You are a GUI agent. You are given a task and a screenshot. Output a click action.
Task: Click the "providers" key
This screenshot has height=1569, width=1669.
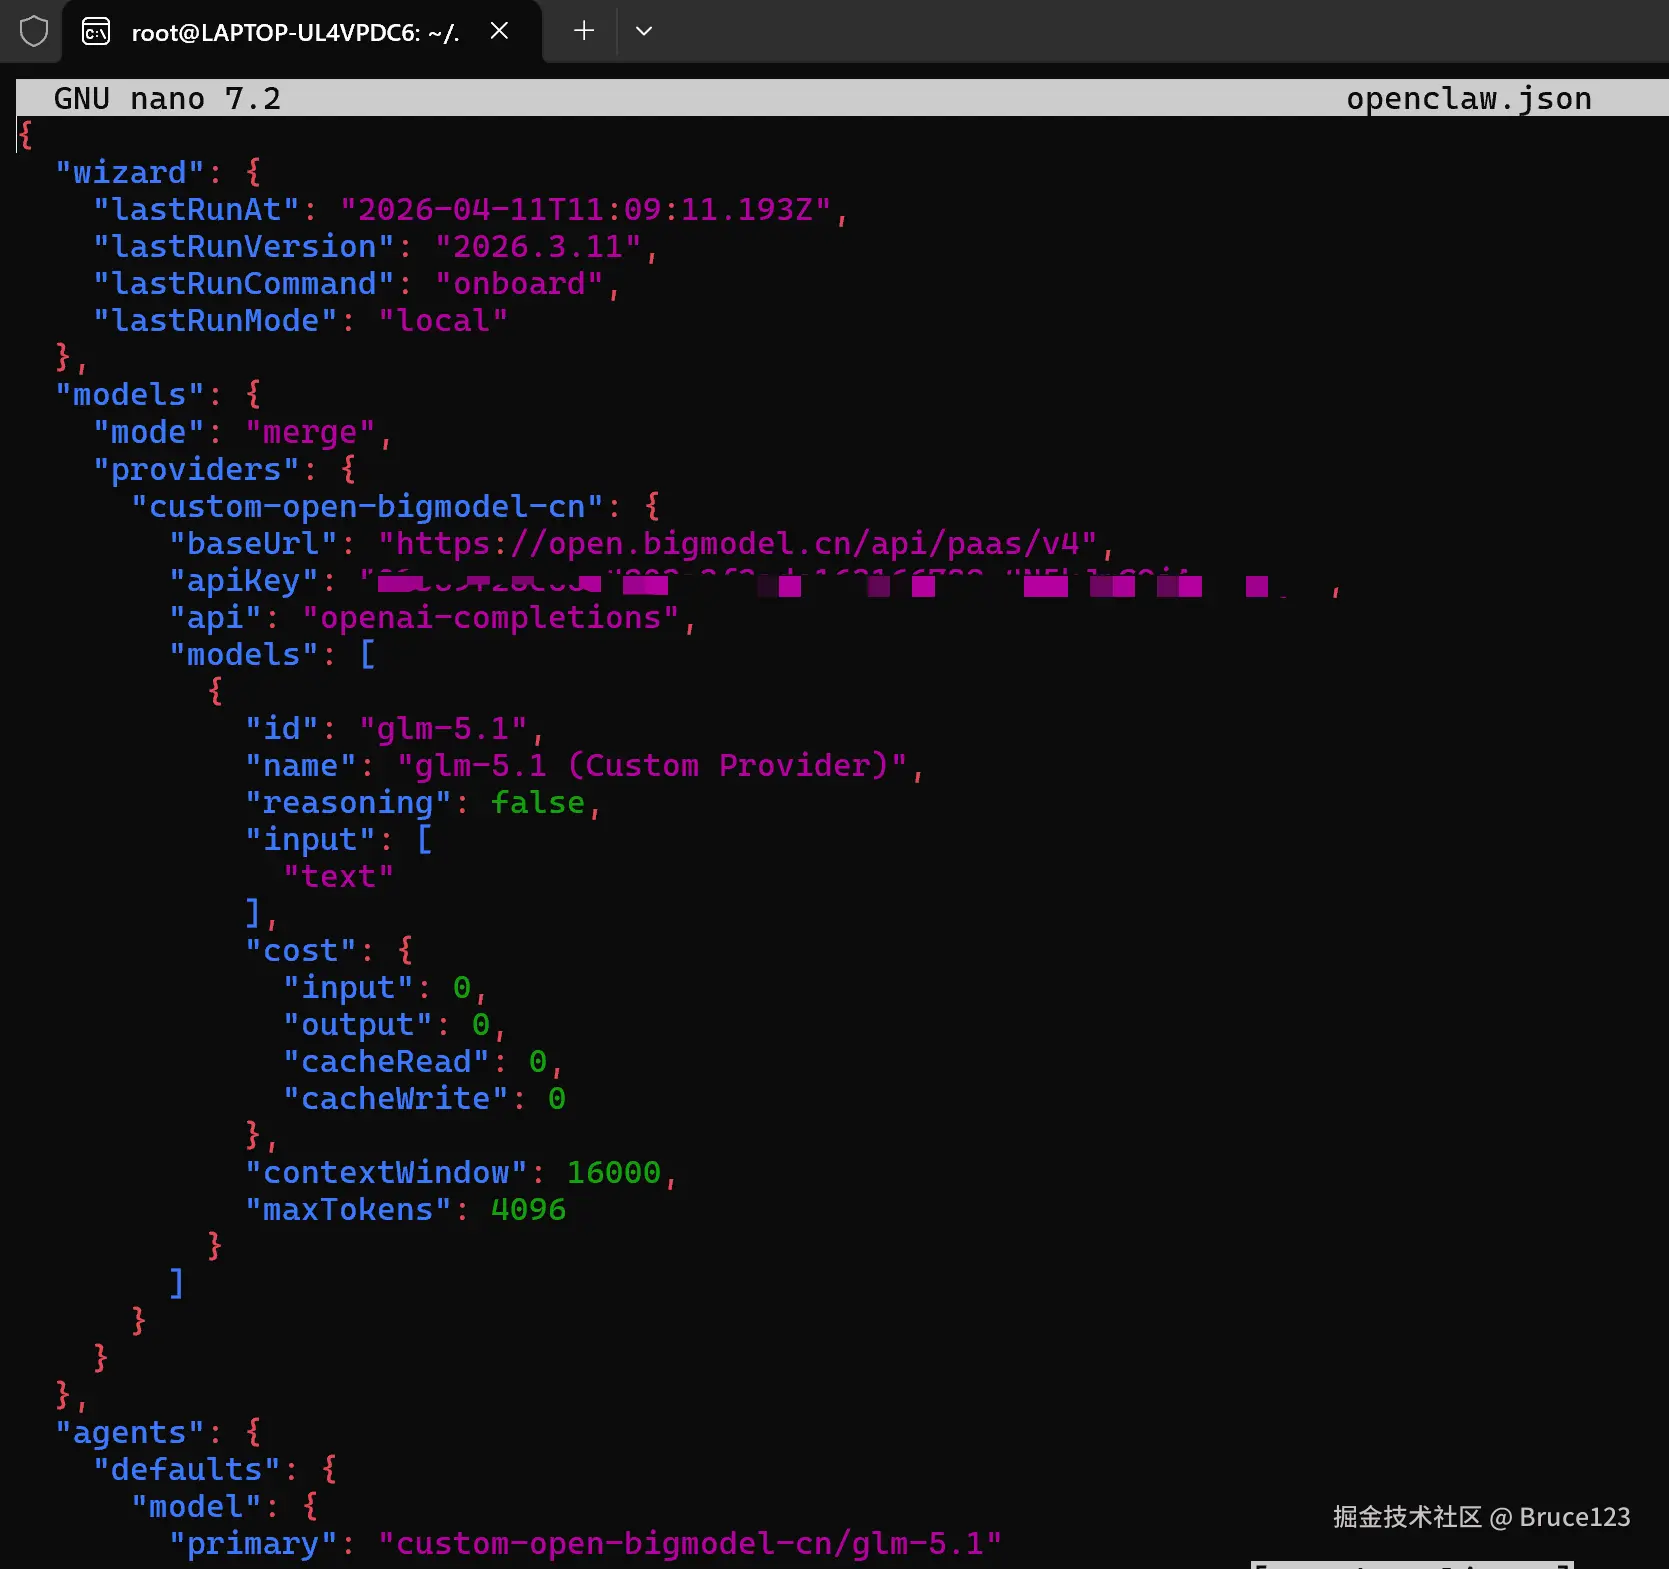(196, 469)
